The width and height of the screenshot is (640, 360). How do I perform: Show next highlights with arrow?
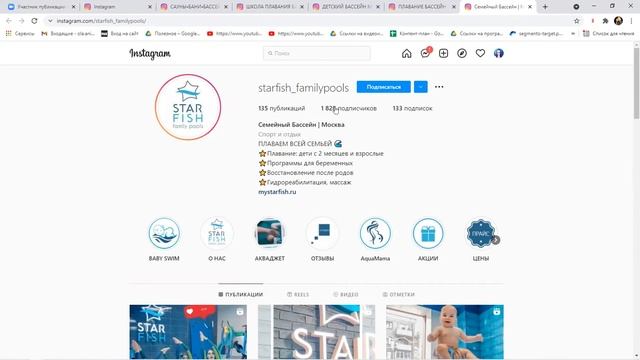click(x=496, y=240)
